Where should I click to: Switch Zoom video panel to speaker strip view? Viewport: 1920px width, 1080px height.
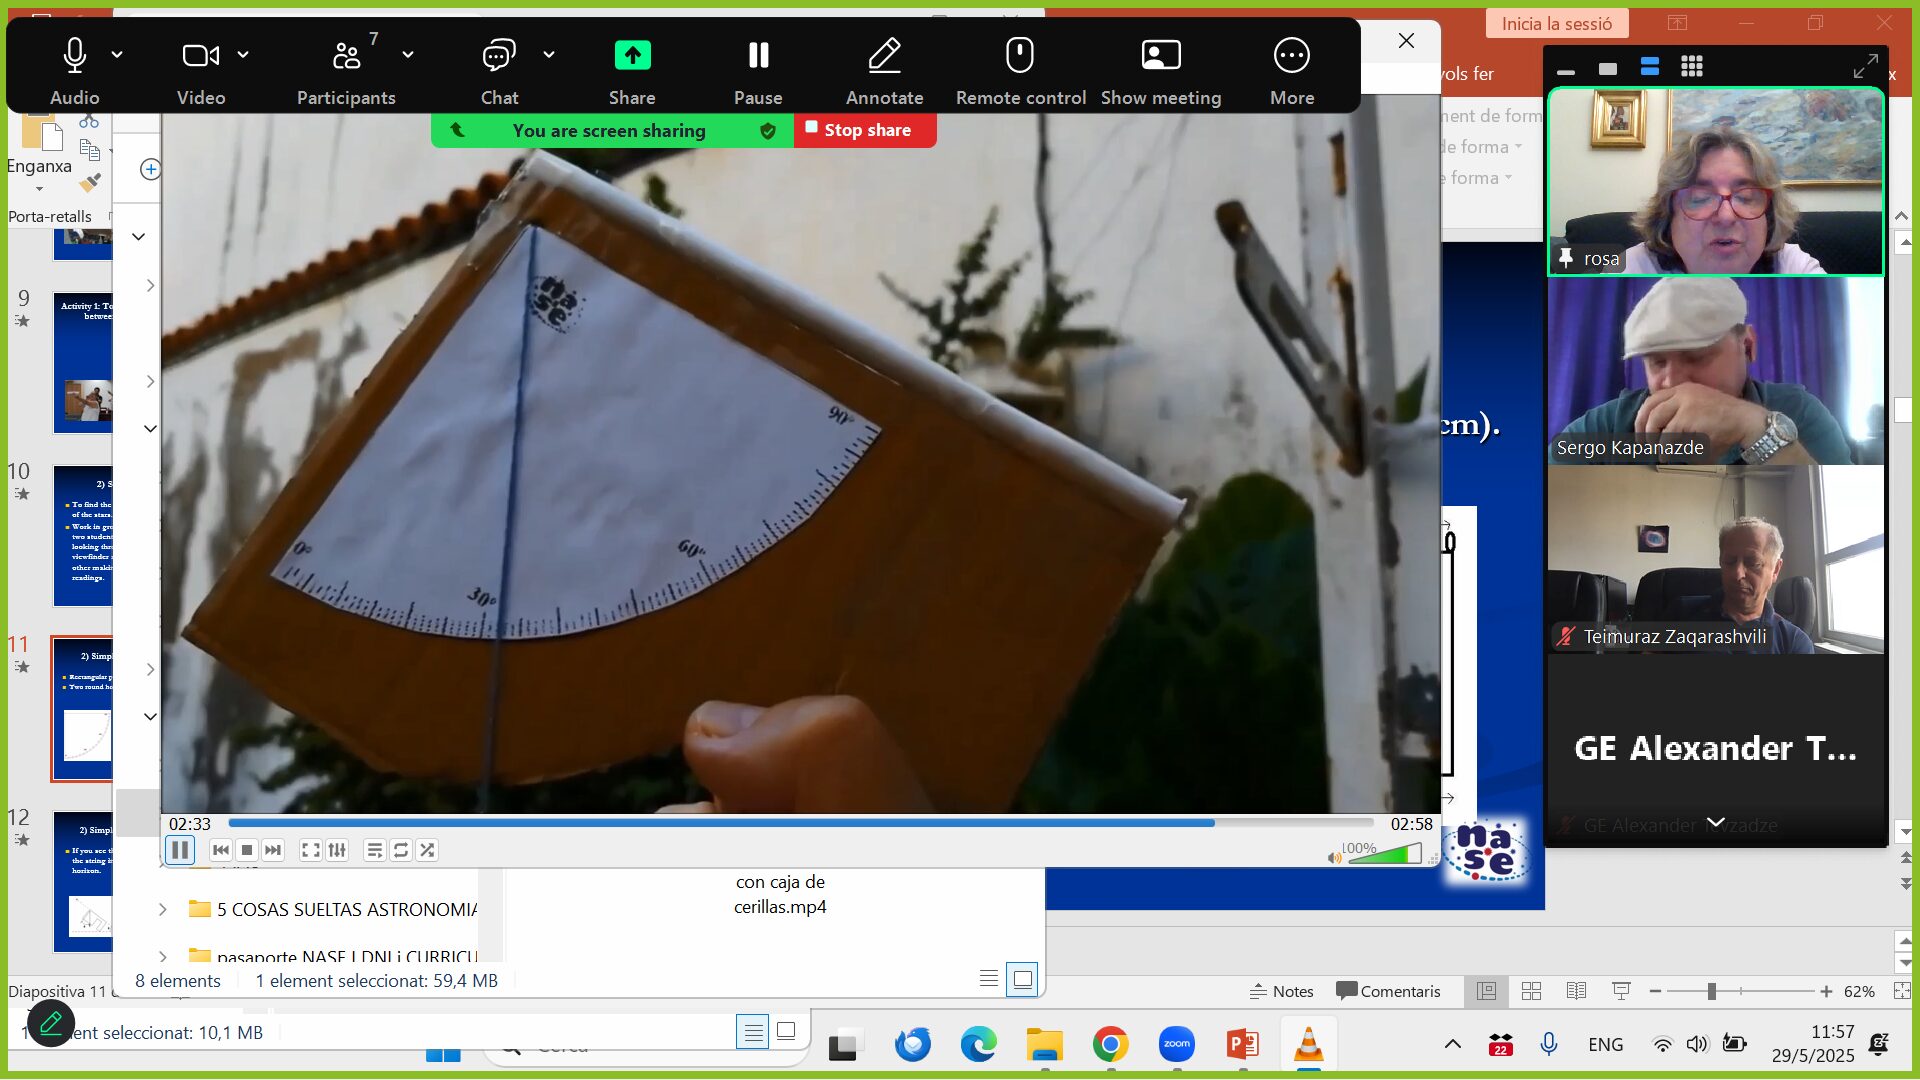1650,67
